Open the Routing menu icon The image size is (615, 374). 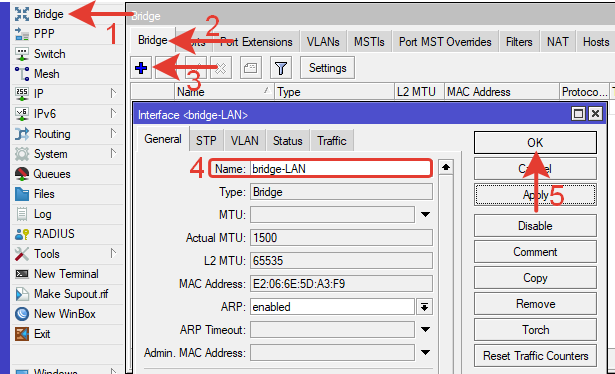(22, 134)
